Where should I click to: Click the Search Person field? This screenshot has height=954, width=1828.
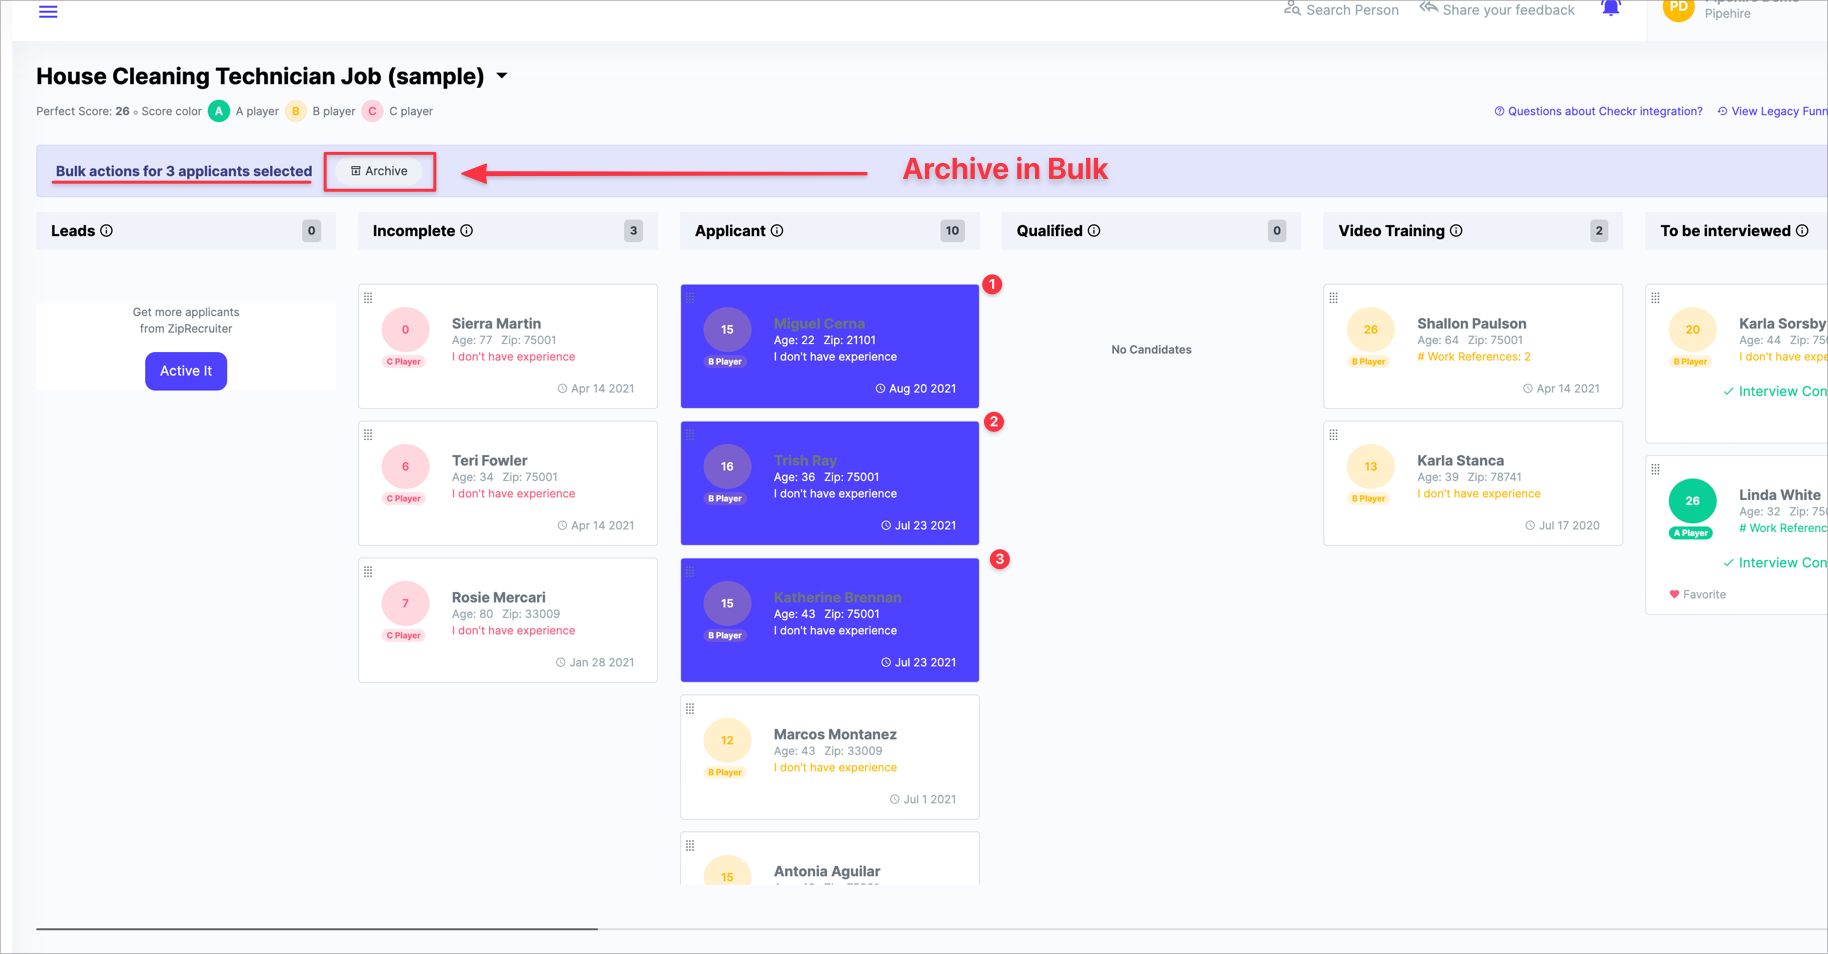[1341, 9]
